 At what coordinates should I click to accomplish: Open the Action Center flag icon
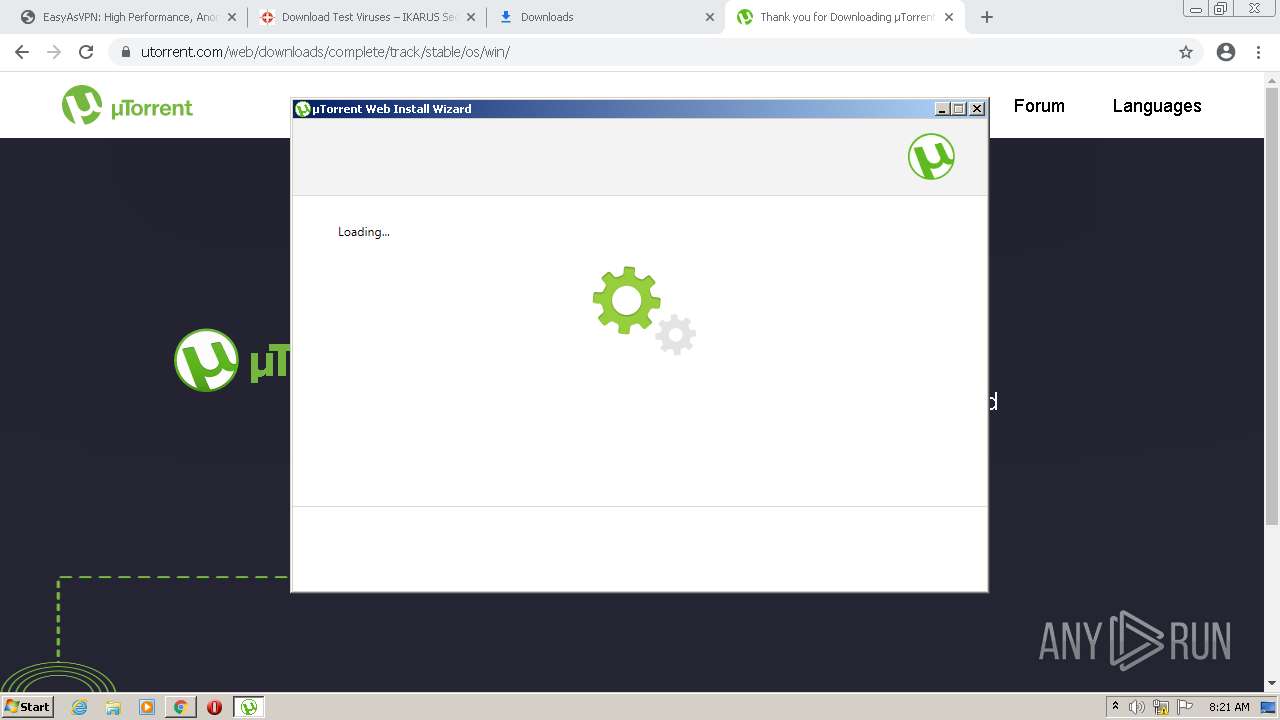click(x=1185, y=707)
